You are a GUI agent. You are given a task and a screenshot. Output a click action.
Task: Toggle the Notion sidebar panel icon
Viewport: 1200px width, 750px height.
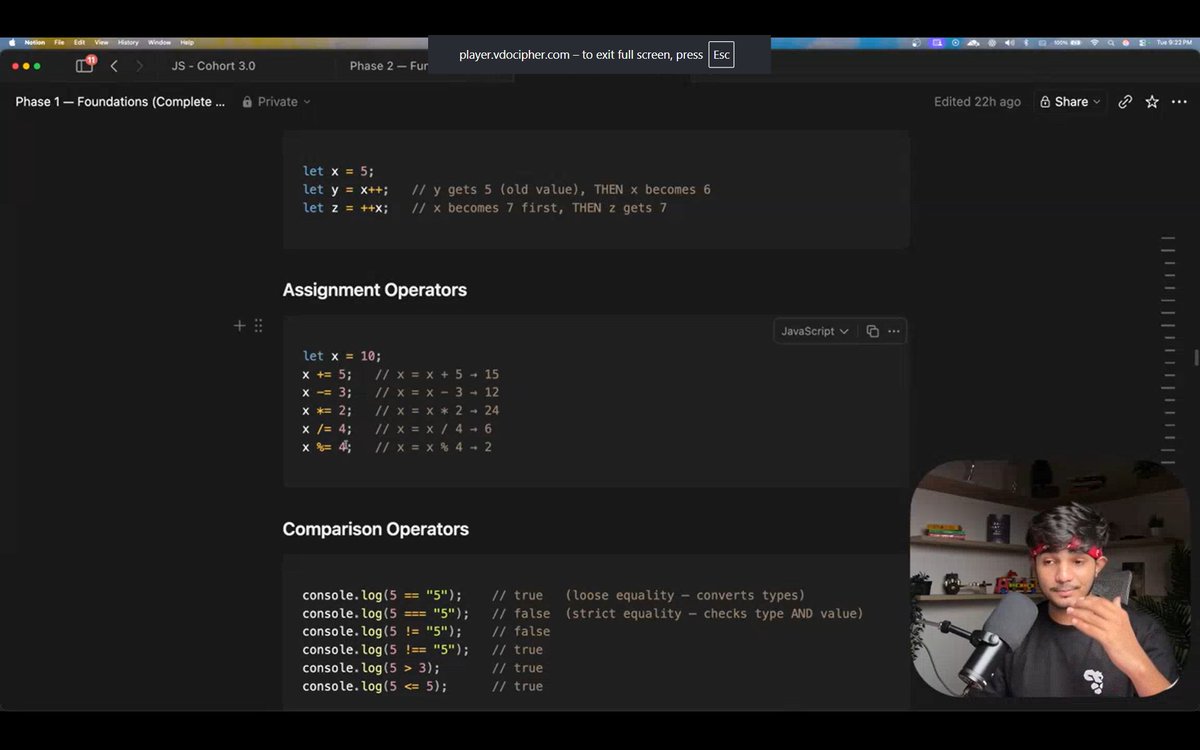tap(85, 65)
